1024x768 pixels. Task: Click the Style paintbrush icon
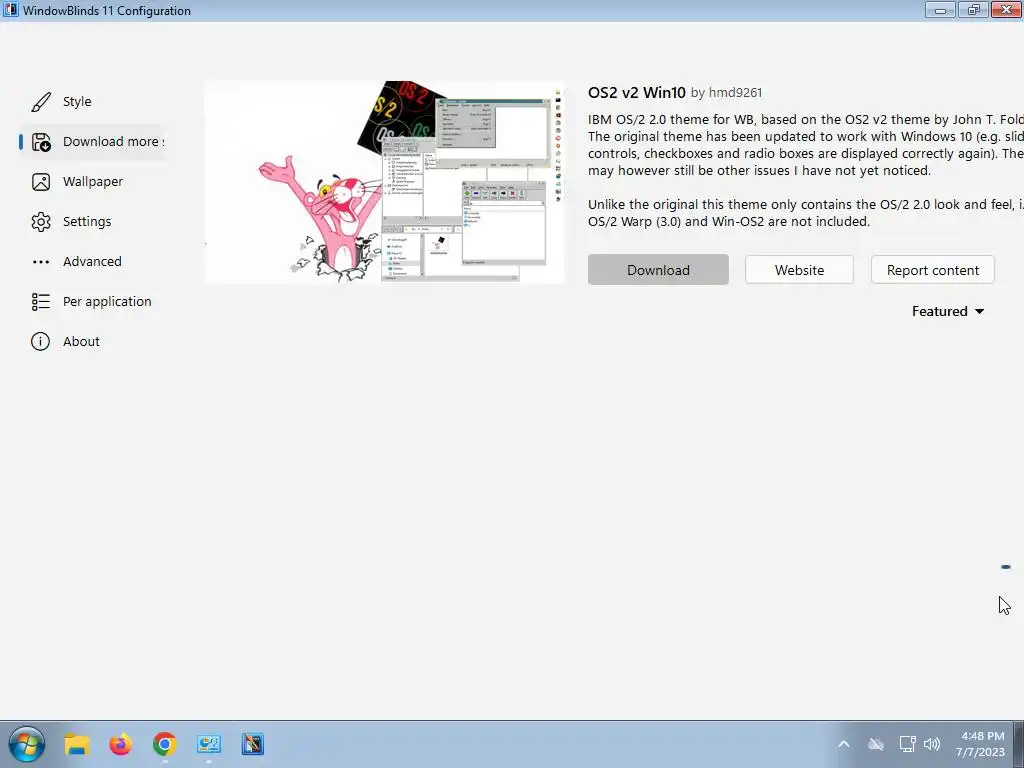pyautogui.click(x=40, y=102)
